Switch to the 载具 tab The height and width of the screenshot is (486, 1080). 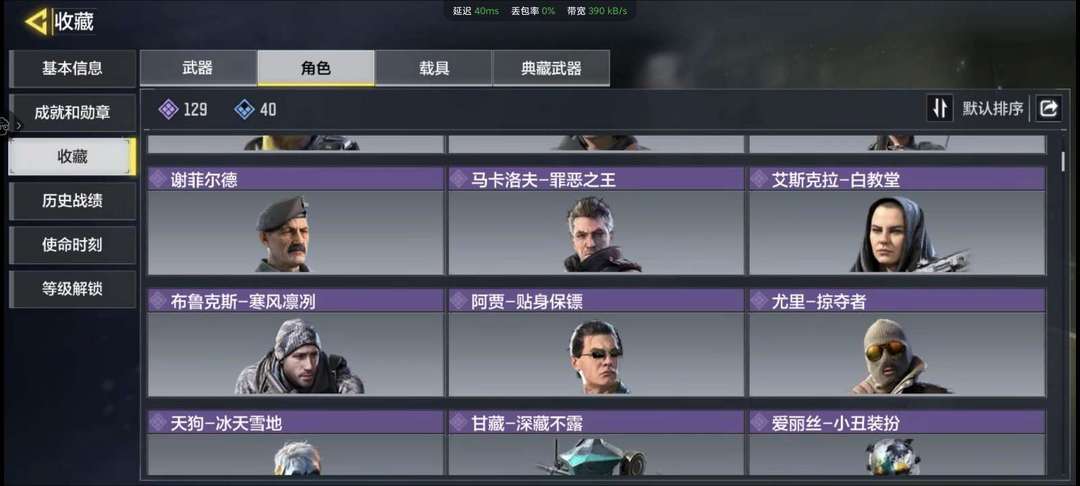(434, 67)
